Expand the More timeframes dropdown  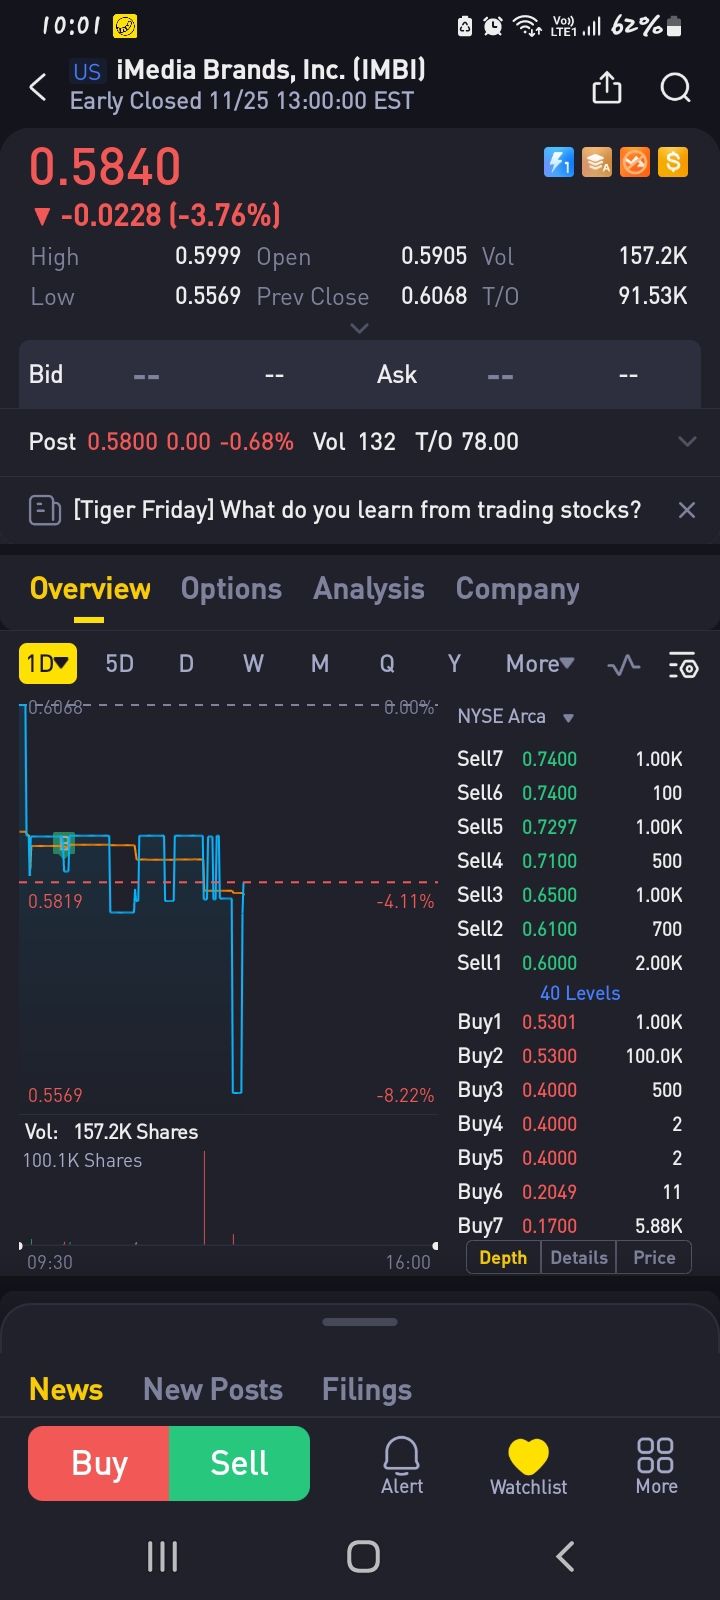pos(540,664)
